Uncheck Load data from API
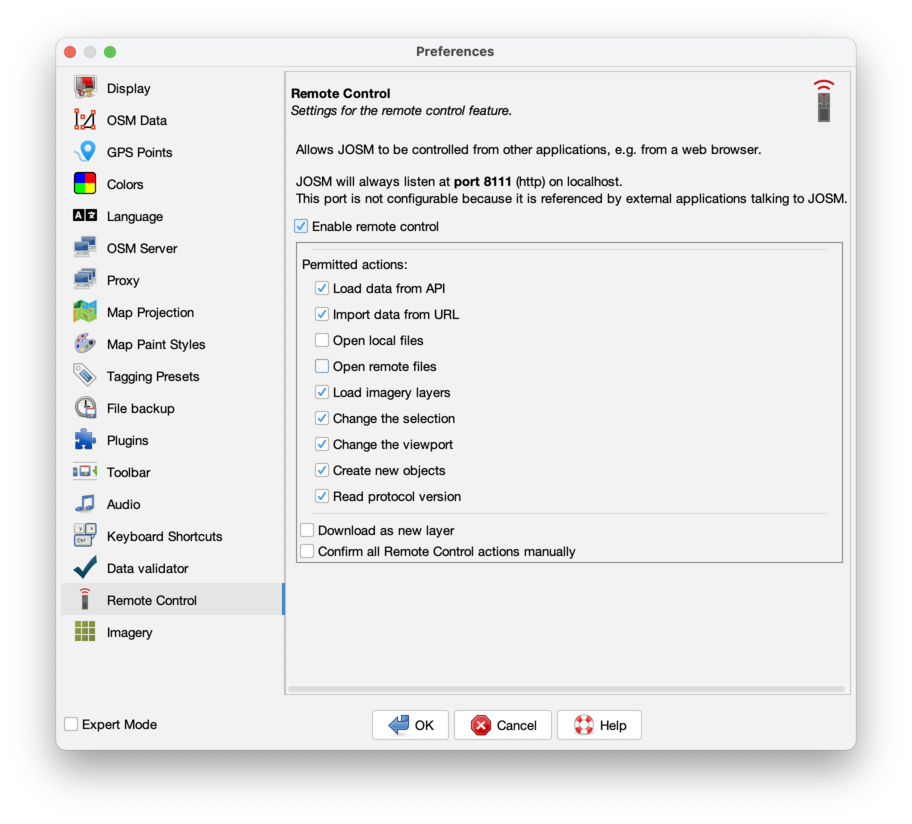This screenshot has width=912, height=824. click(322, 288)
